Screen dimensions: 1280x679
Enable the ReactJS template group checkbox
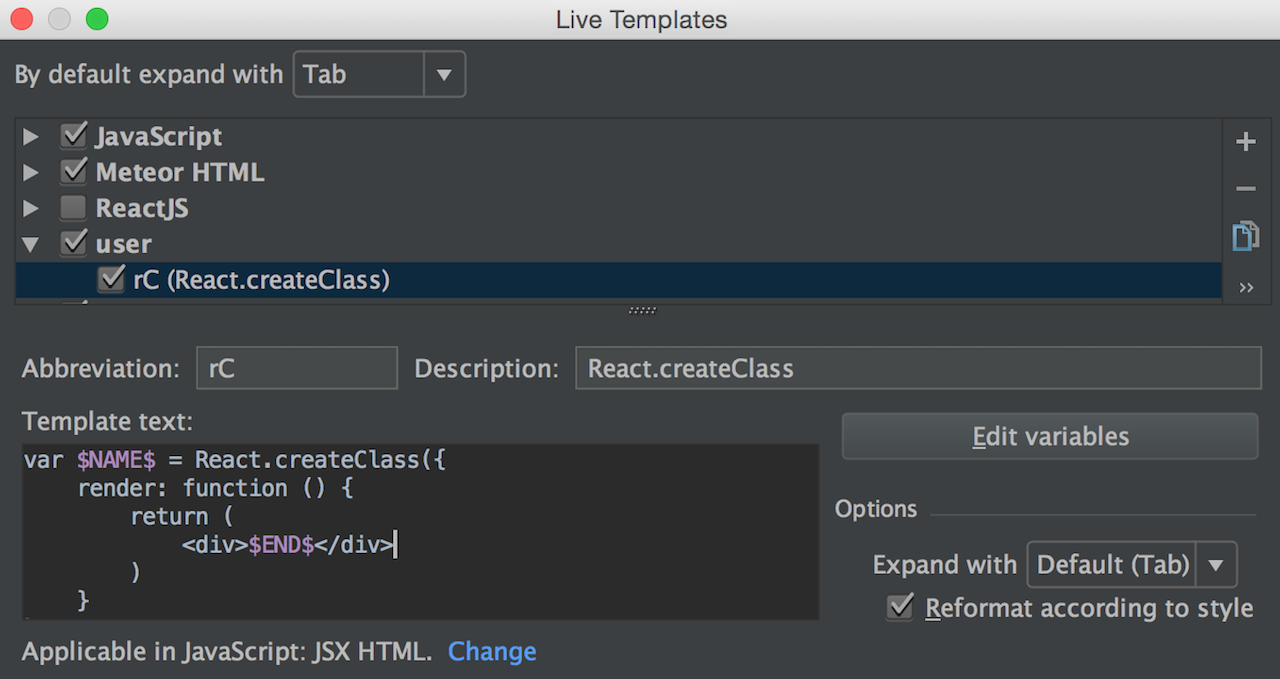pyautogui.click(x=73, y=208)
